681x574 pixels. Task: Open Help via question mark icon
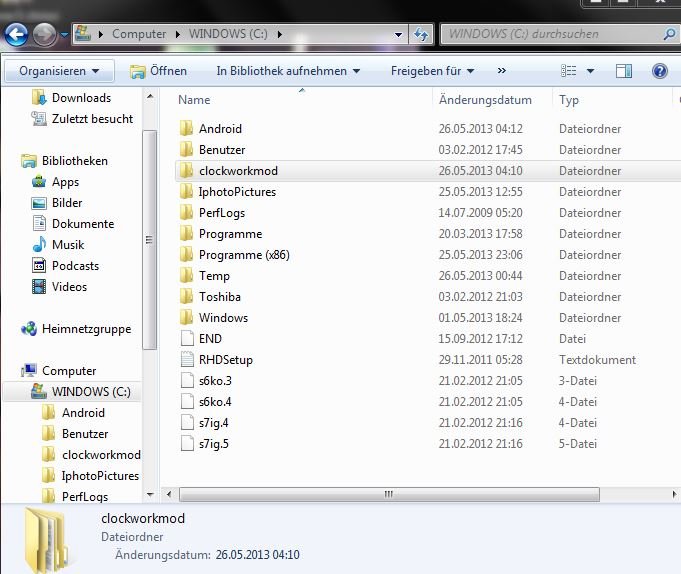click(659, 71)
